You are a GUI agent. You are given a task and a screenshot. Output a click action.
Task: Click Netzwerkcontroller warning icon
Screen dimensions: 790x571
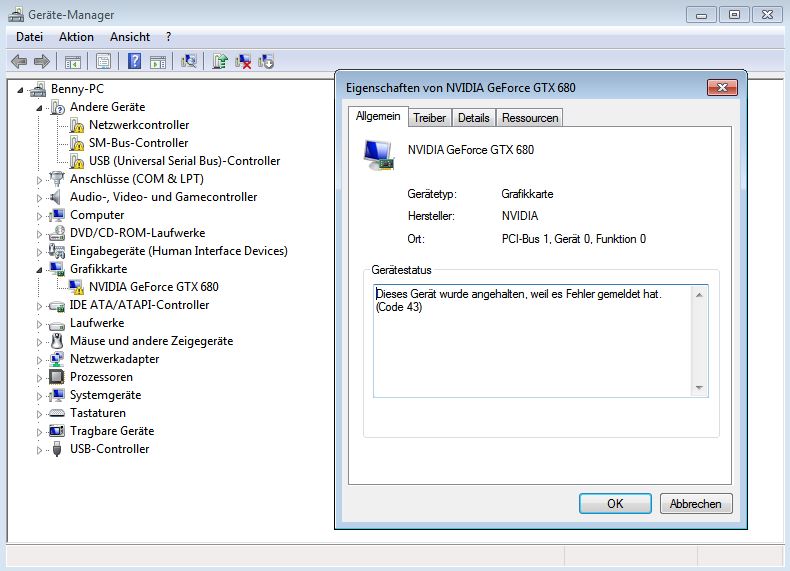tap(77, 125)
